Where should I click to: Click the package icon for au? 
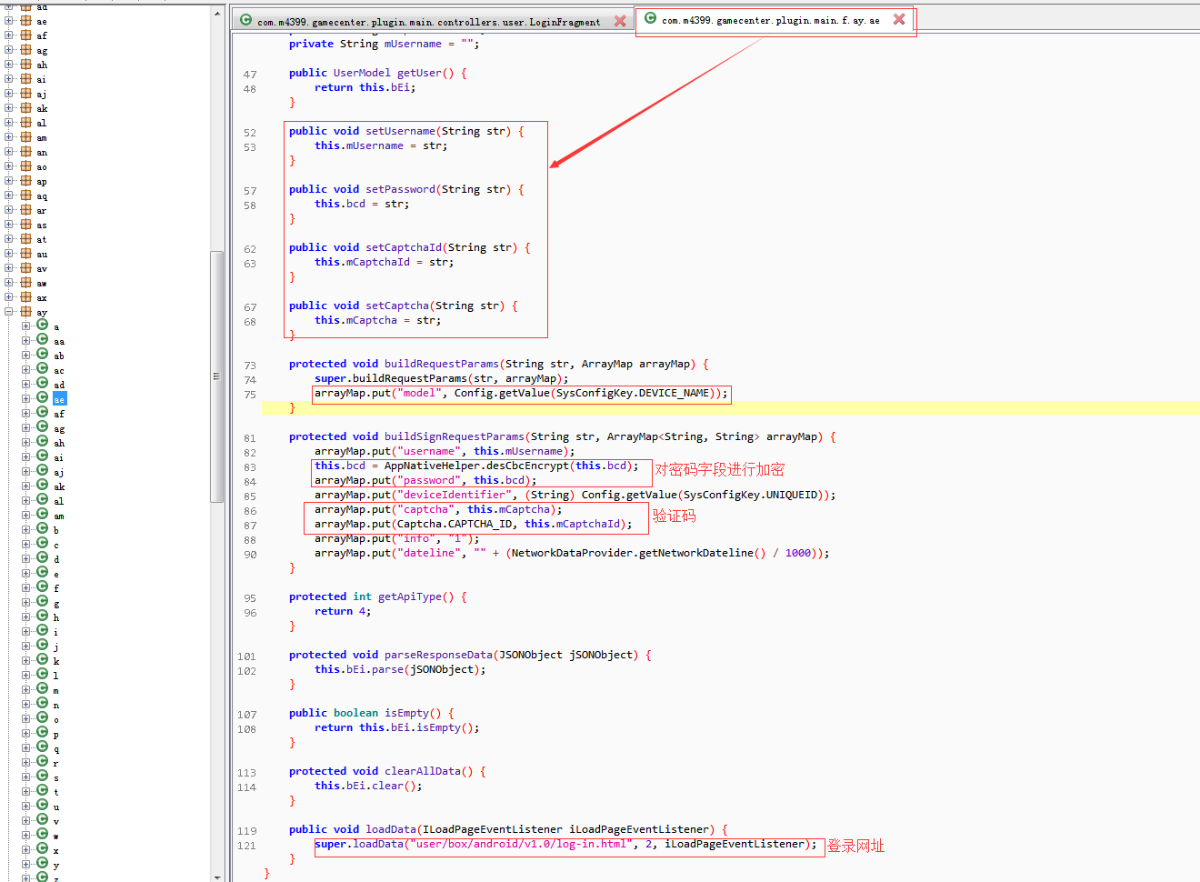pos(26,254)
